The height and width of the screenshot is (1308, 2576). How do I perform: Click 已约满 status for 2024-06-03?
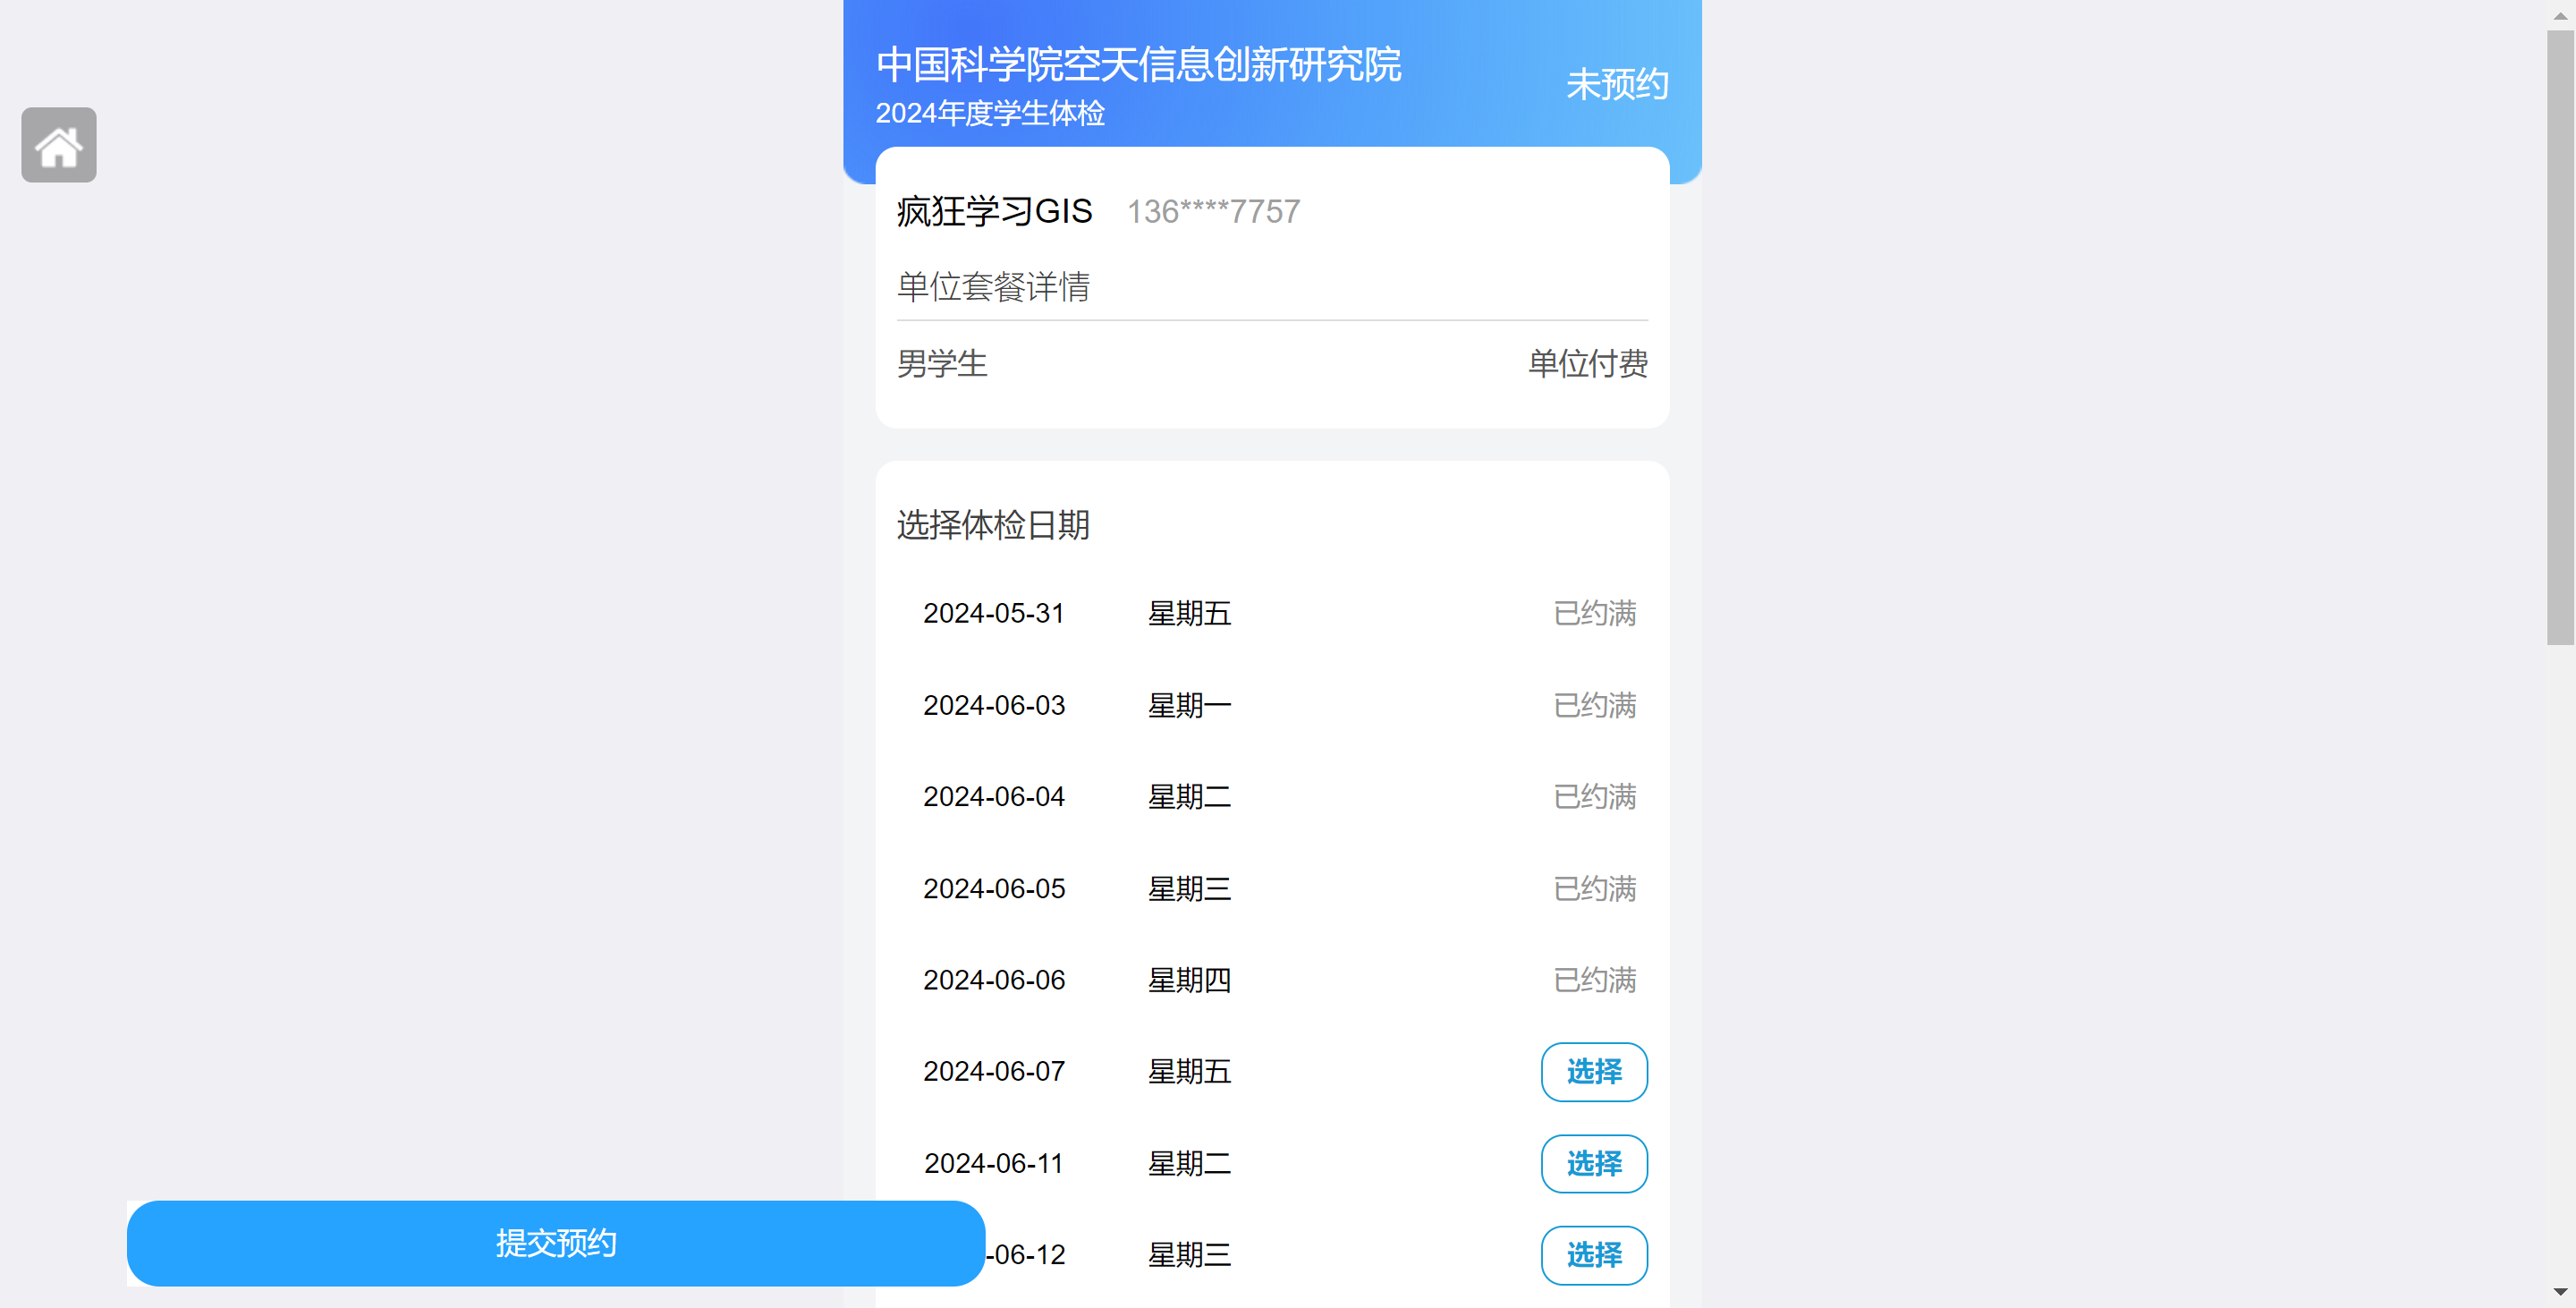click(1594, 706)
